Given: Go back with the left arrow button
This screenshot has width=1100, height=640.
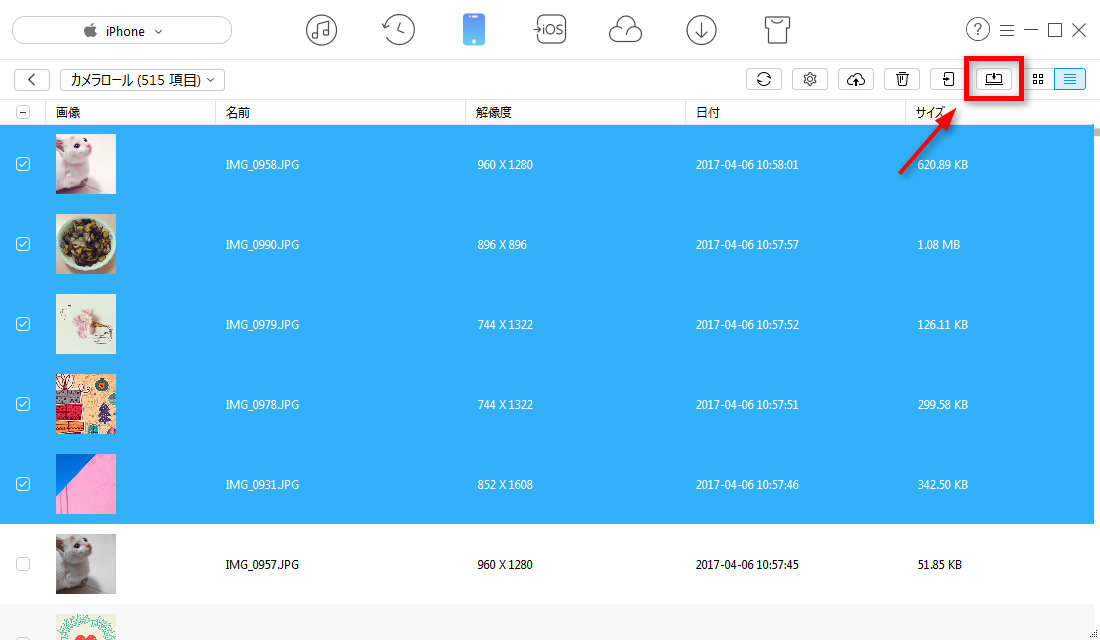Looking at the screenshot, I should [32, 79].
